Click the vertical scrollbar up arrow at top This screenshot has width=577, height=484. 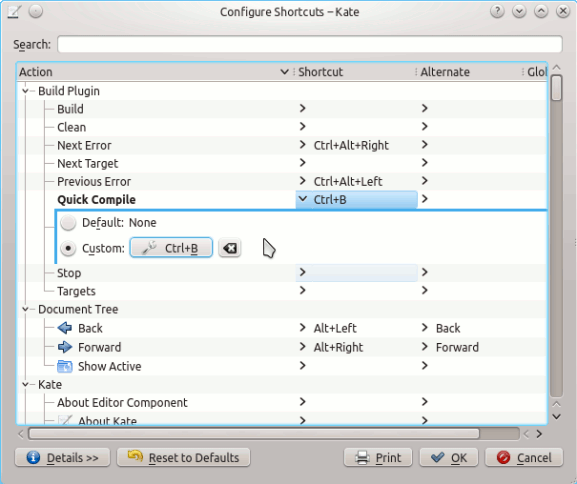coord(557,67)
